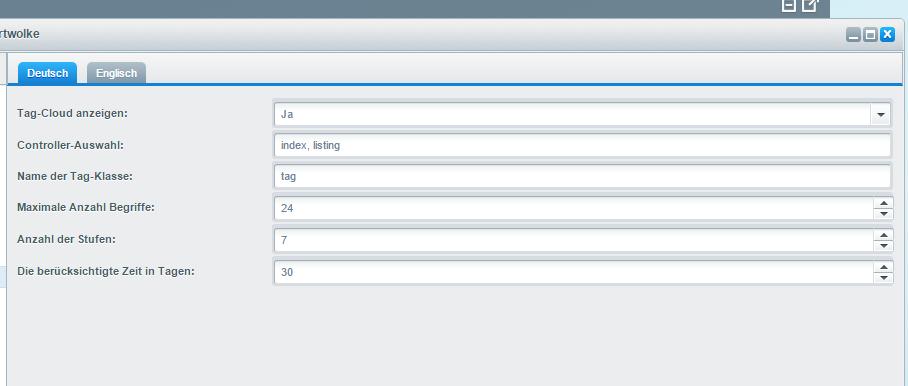Click the Name der Tag-Klasse text field

[x=583, y=177]
